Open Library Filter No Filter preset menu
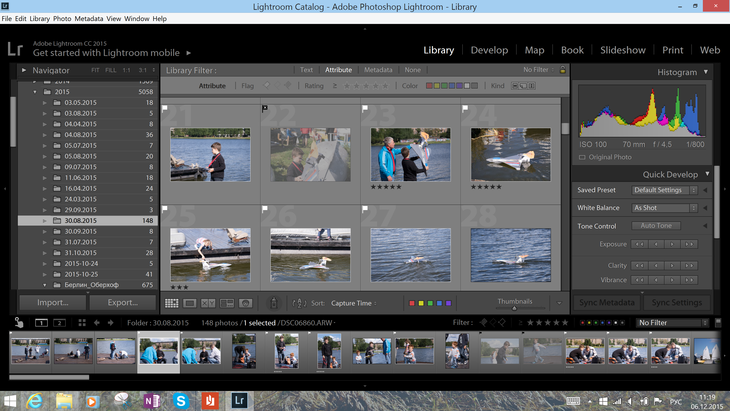 click(x=538, y=70)
